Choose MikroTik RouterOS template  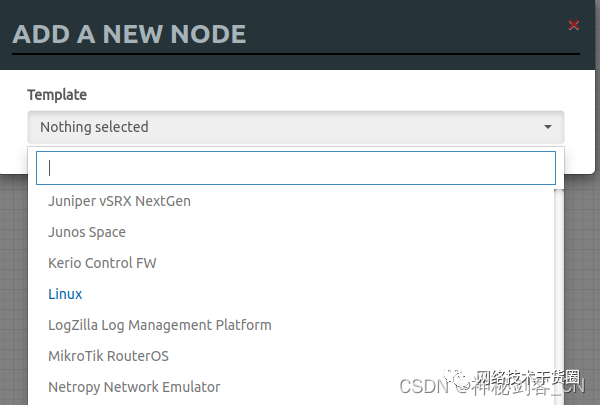tap(109, 356)
